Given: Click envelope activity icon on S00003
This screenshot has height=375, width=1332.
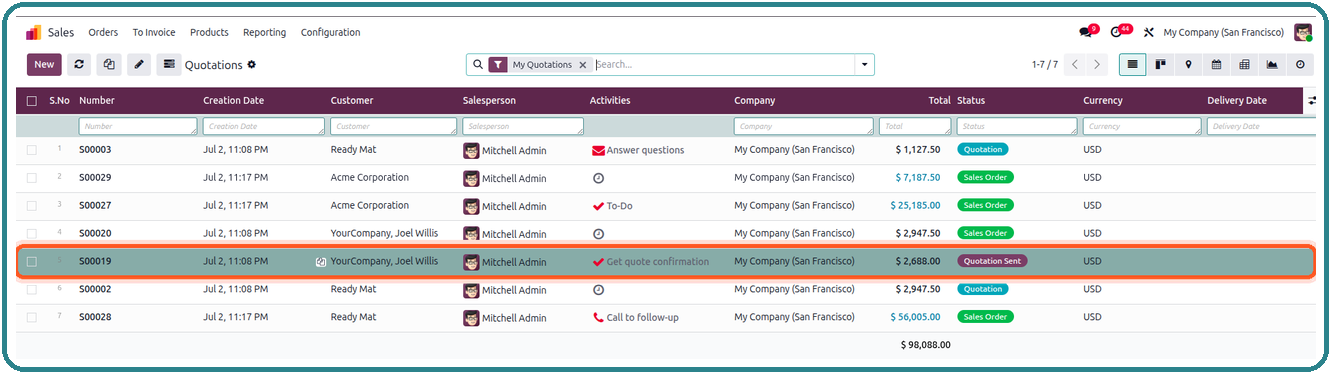Looking at the screenshot, I should click(598, 150).
